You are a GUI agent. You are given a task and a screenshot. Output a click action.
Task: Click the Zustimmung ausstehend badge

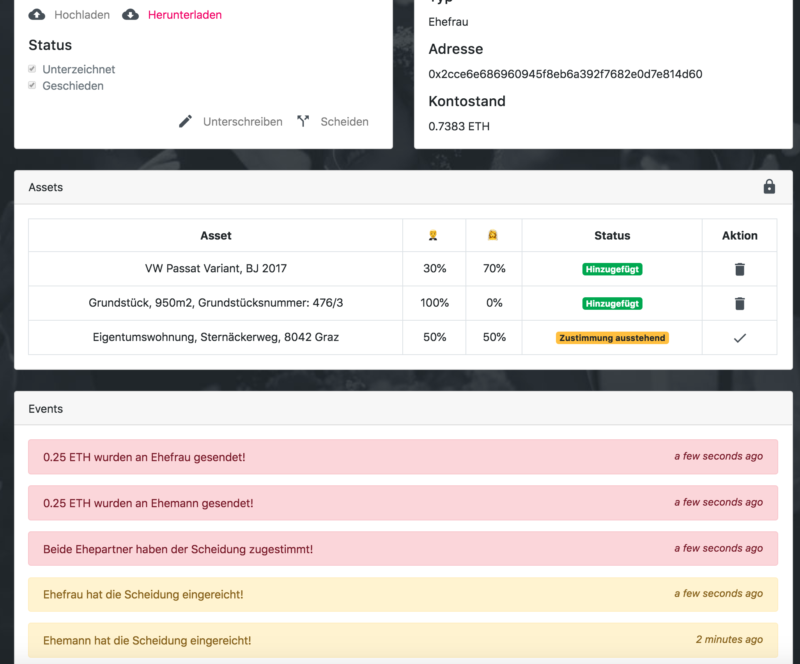612,338
